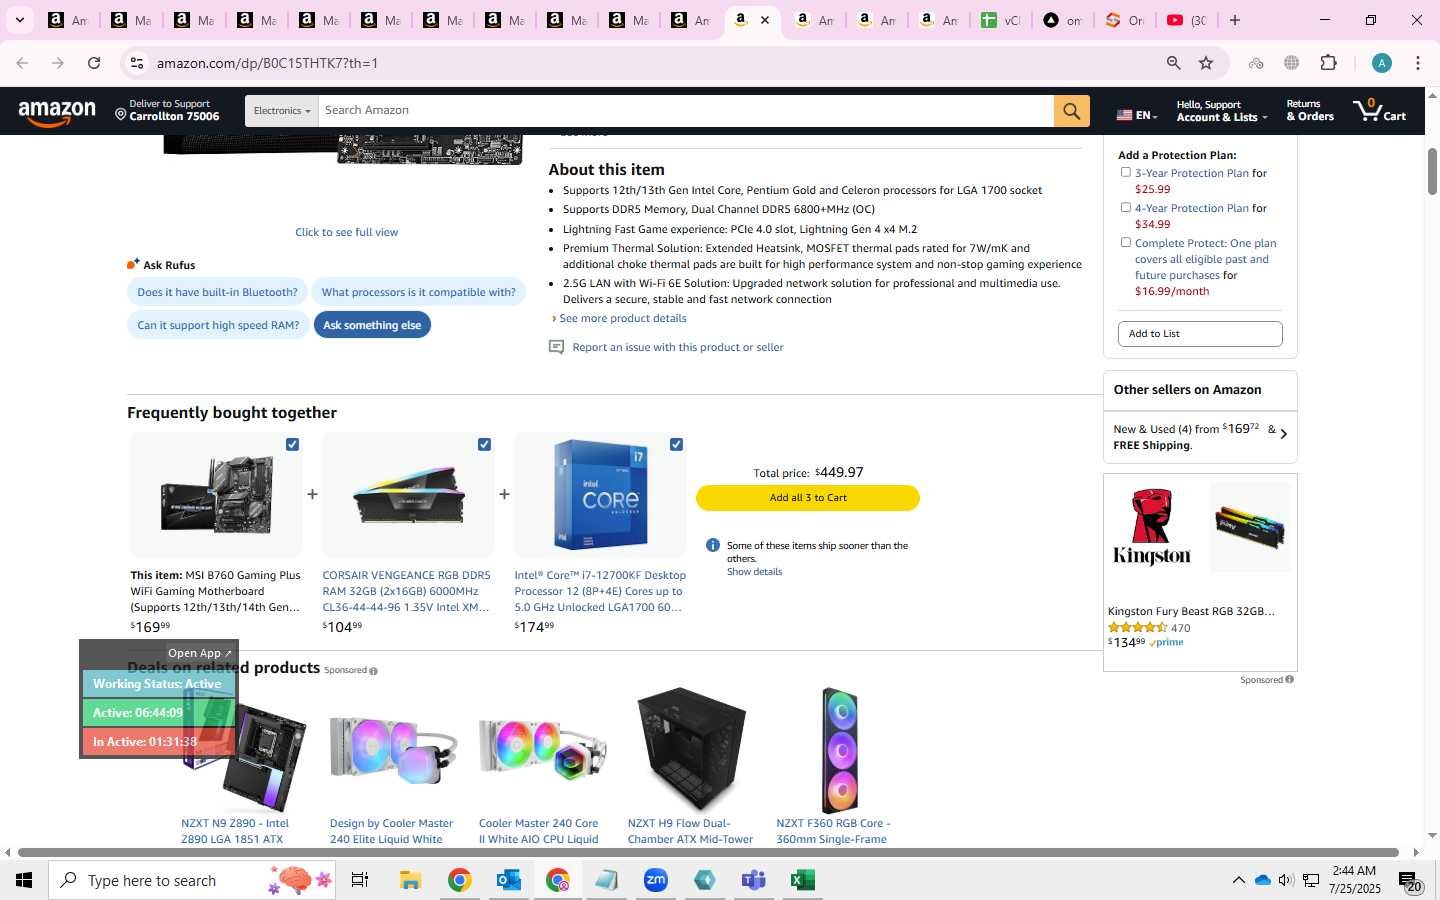View site information icon in address bar
Viewport: 1440px width, 900px height.
click(x=136, y=63)
